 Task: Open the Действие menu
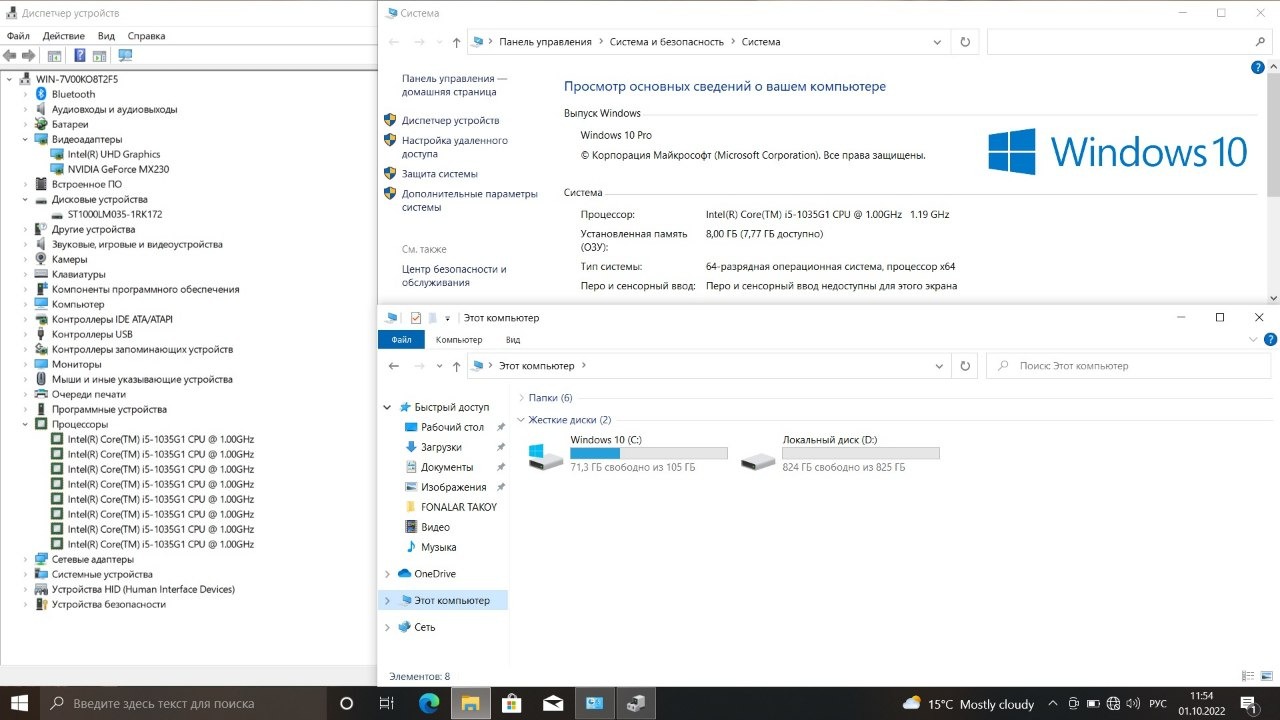[x=63, y=36]
